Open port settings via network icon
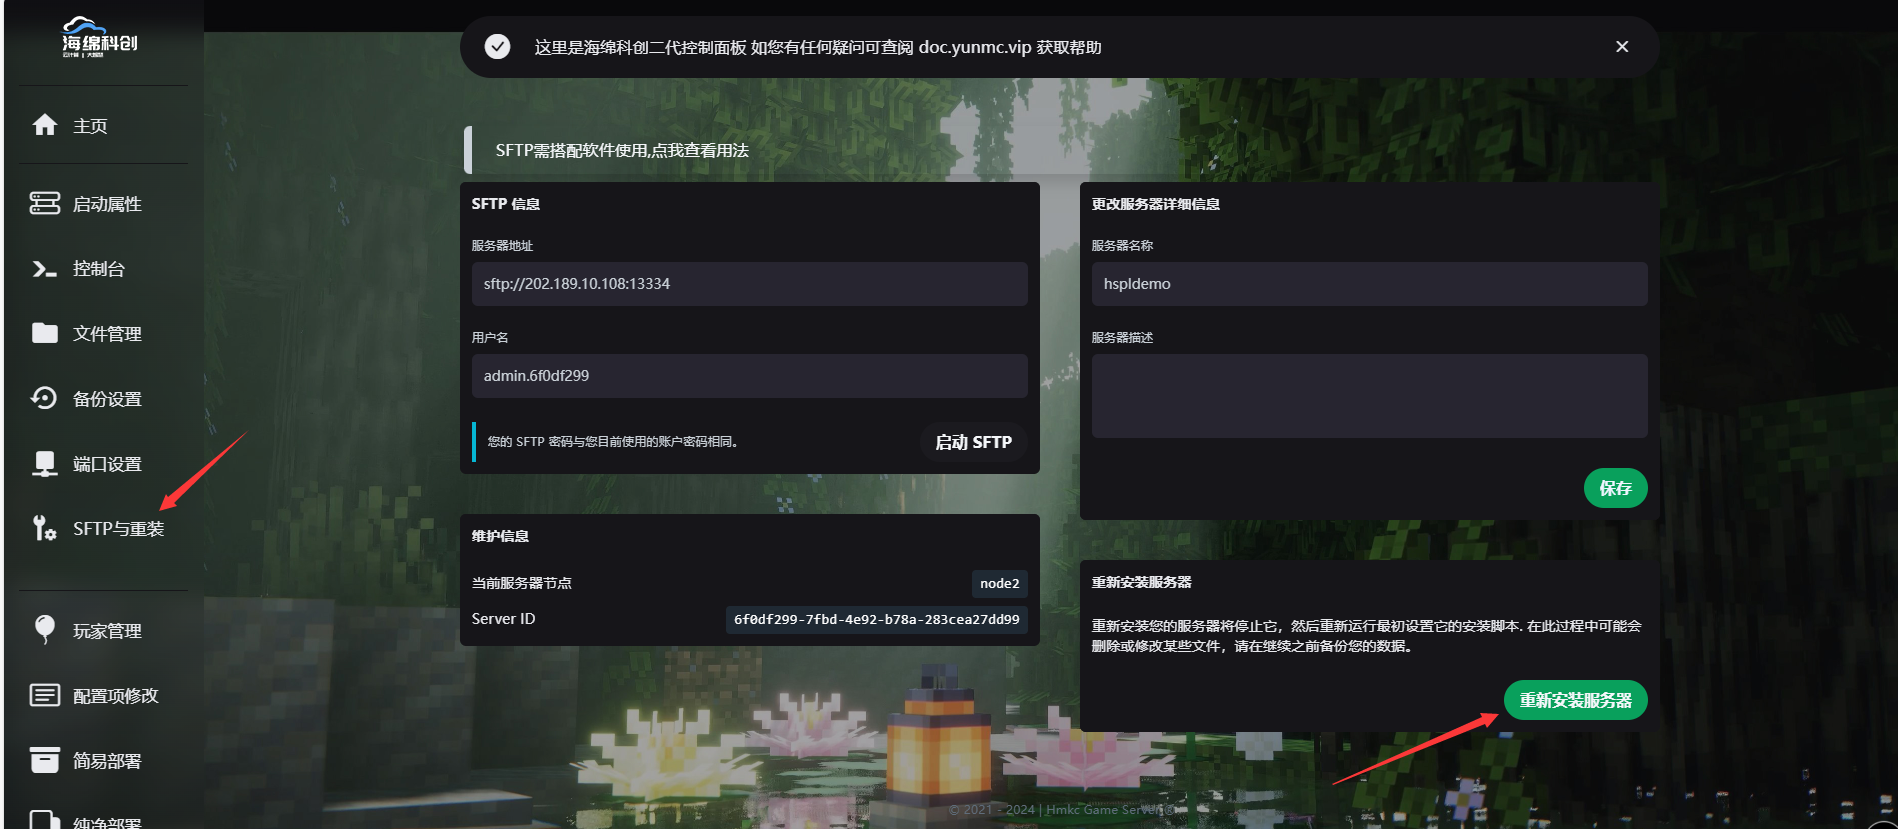The height and width of the screenshot is (829, 1898). [x=45, y=463]
